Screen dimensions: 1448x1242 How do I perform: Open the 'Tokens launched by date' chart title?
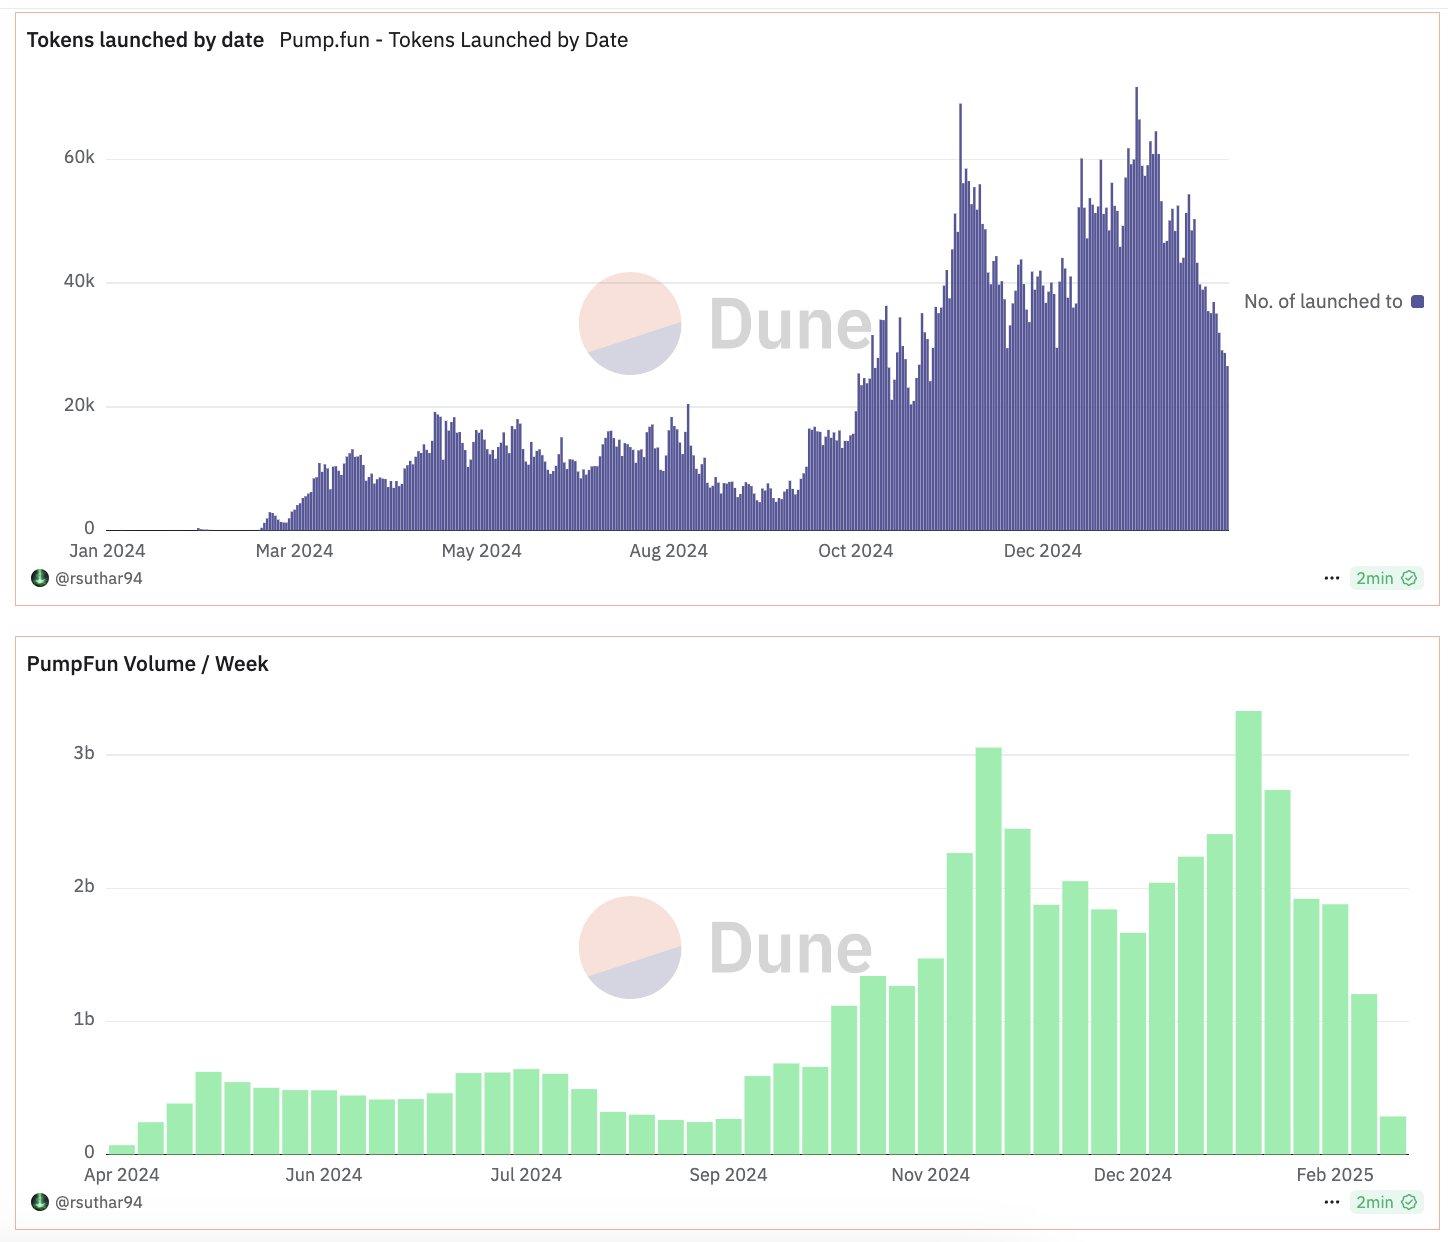pyautogui.click(x=145, y=40)
